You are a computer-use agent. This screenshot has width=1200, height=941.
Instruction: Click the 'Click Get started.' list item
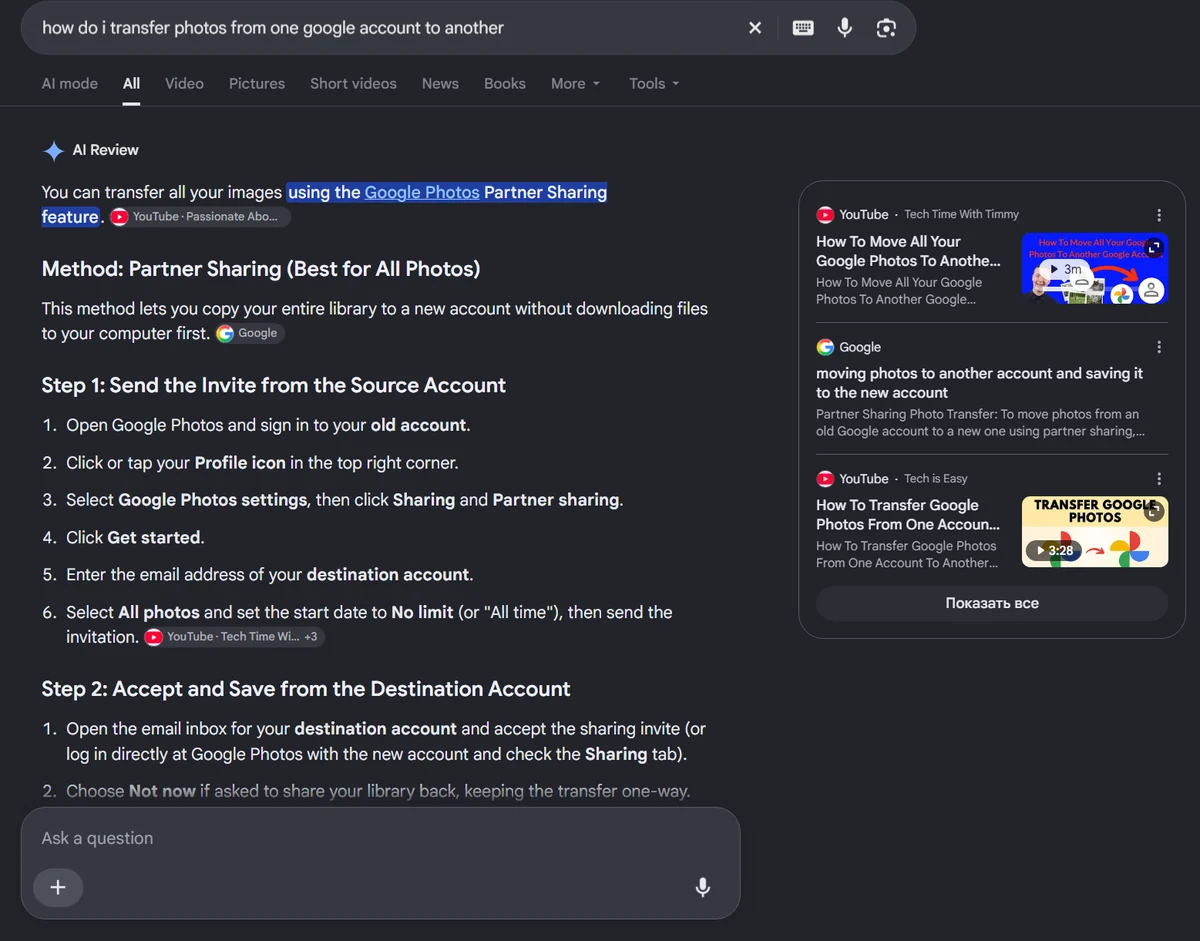(x=135, y=538)
